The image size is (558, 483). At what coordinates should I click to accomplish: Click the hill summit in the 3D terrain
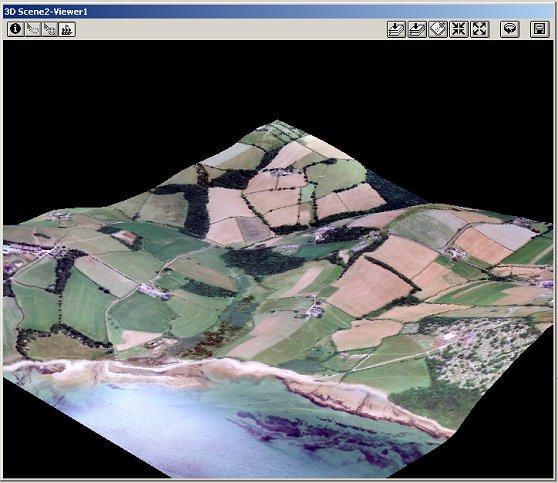[x=278, y=125]
